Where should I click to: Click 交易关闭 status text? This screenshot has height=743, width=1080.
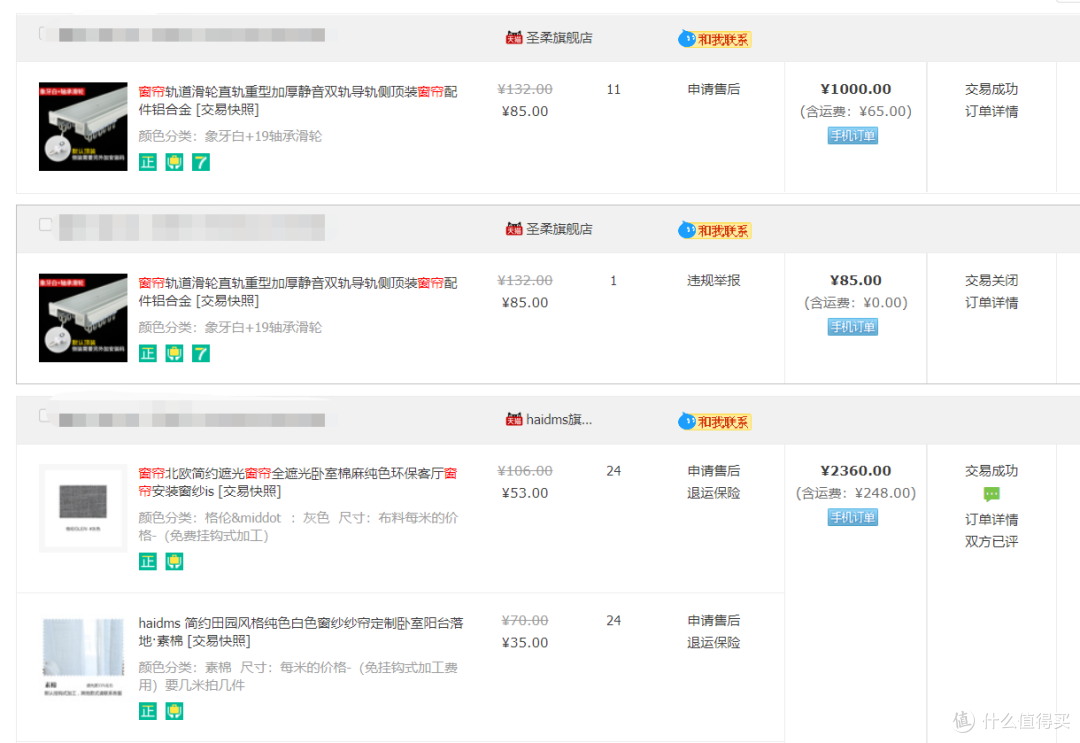[x=991, y=281]
